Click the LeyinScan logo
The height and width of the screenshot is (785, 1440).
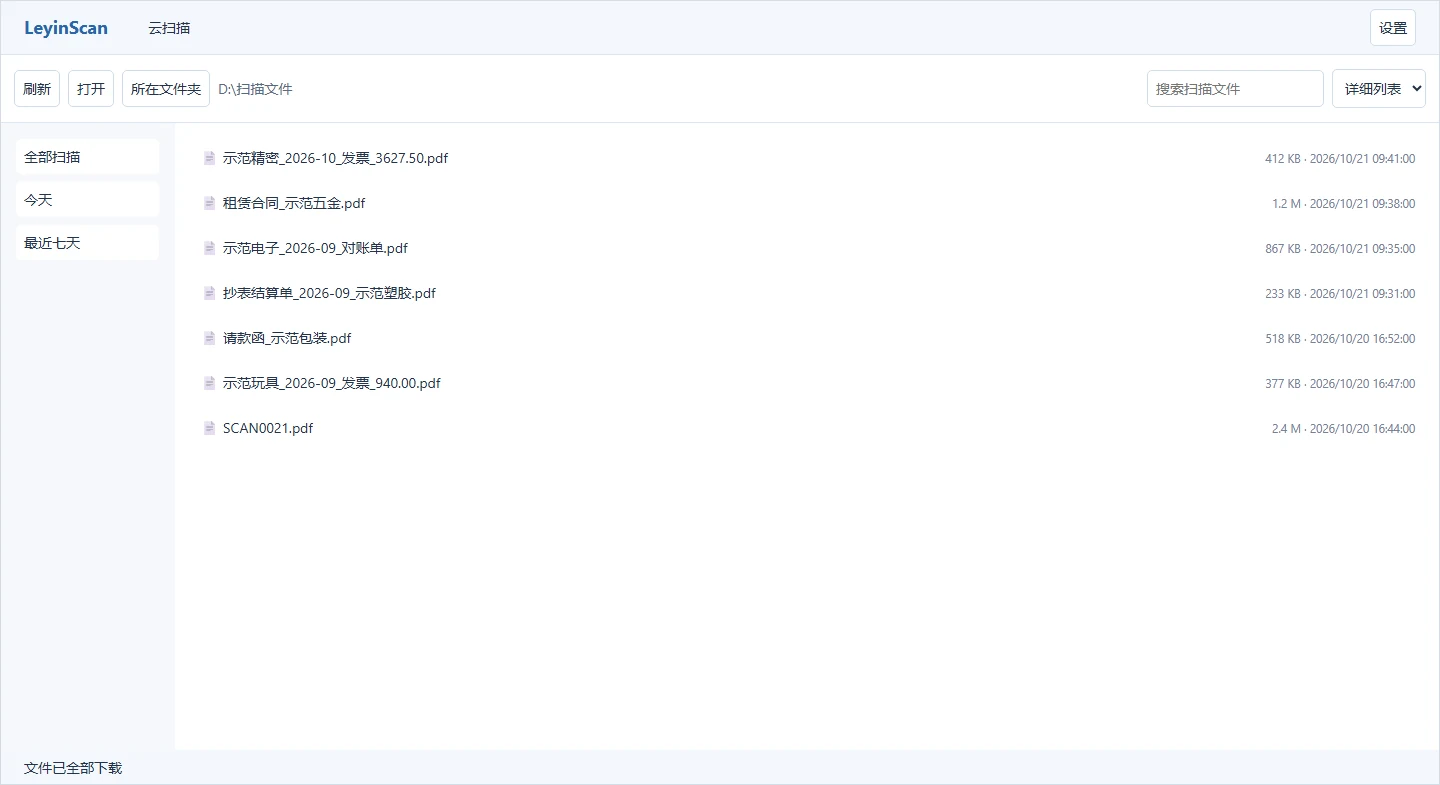pyautogui.click(x=66, y=28)
